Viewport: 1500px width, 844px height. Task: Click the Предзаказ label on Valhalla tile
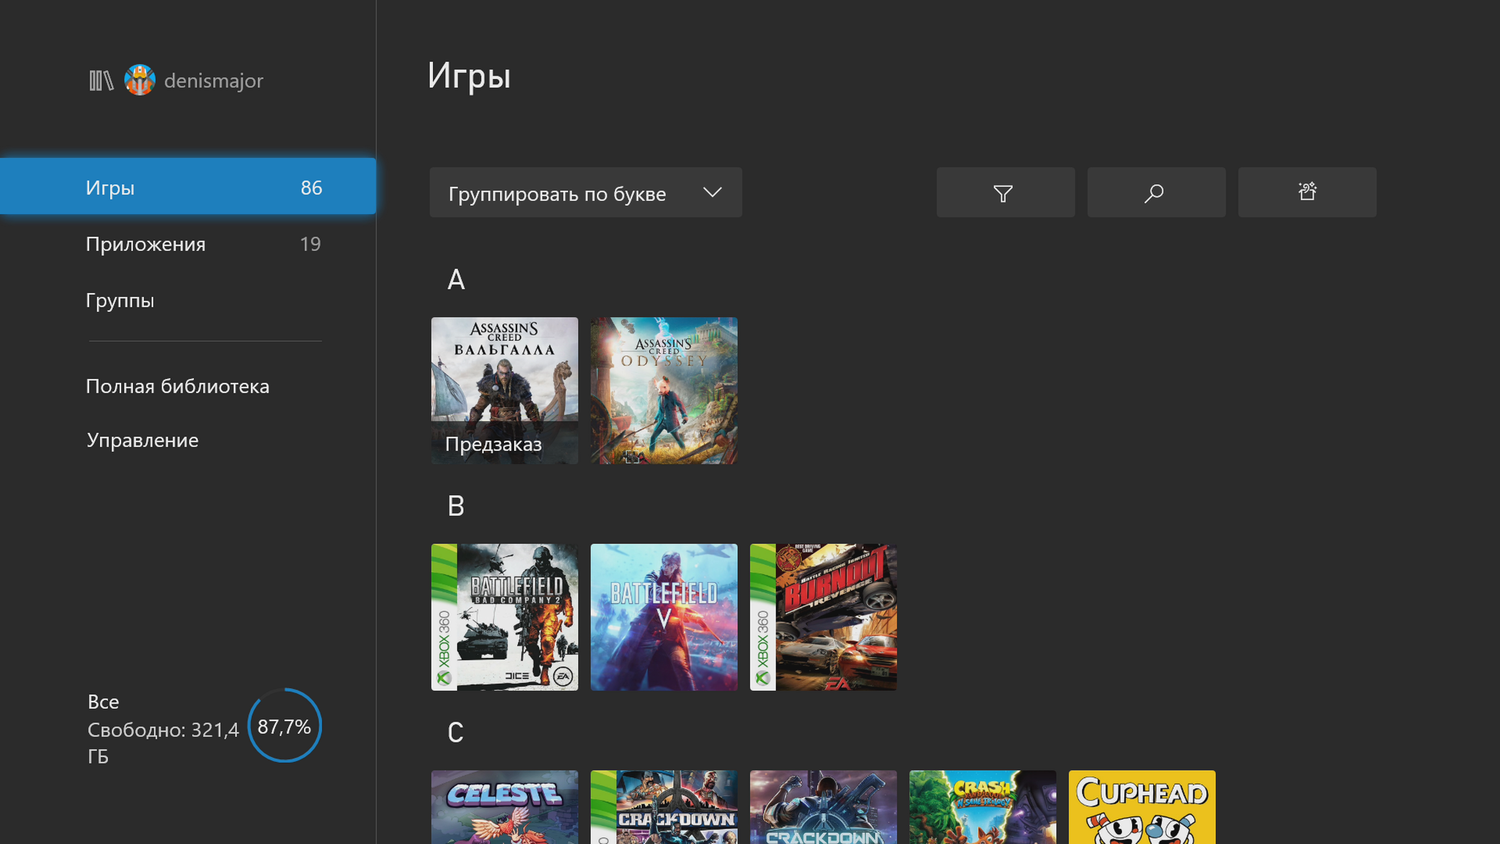click(x=493, y=444)
